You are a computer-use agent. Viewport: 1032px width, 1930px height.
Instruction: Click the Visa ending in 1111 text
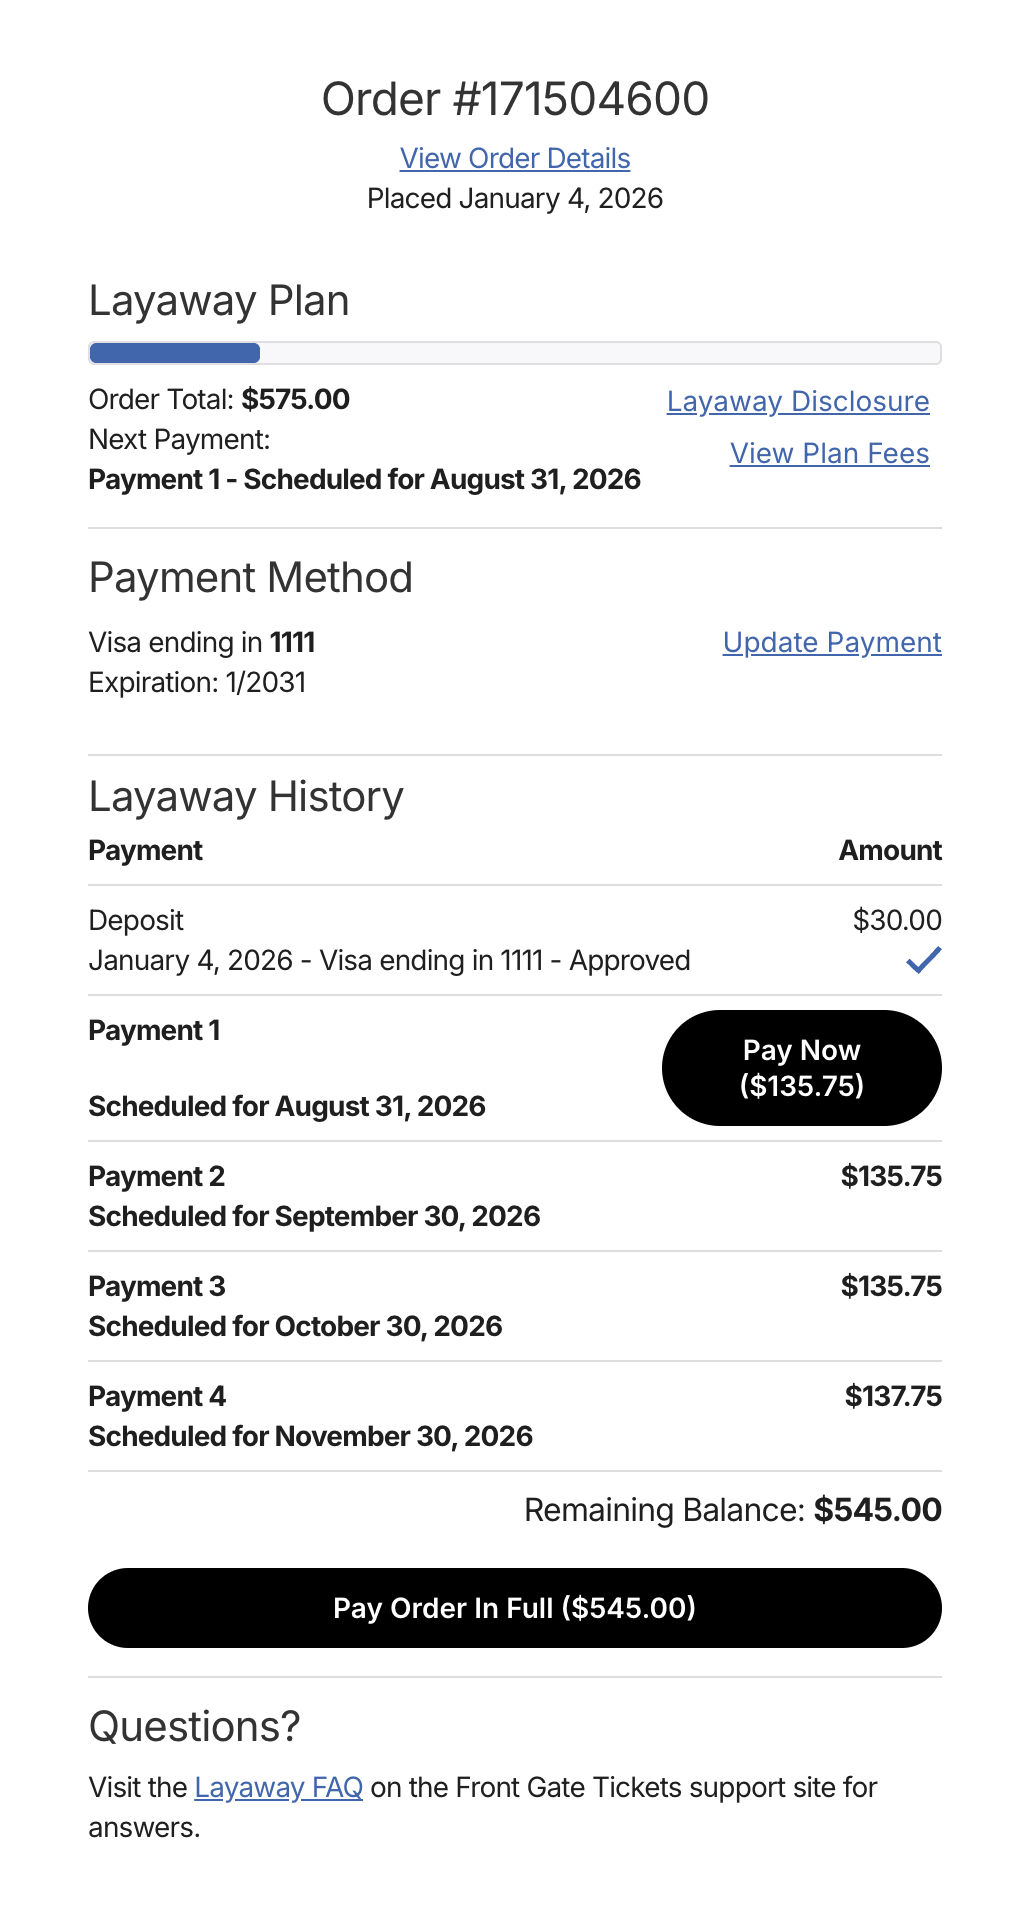[202, 642]
